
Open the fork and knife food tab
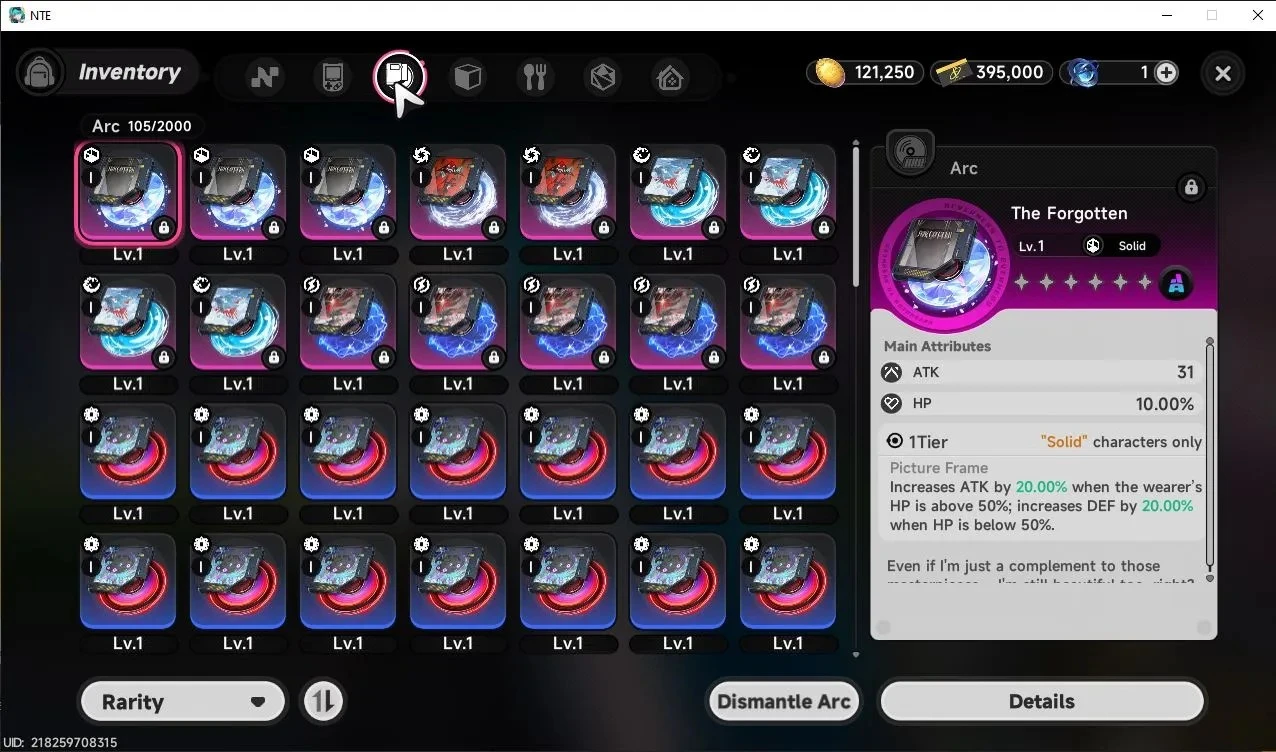(x=535, y=76)
